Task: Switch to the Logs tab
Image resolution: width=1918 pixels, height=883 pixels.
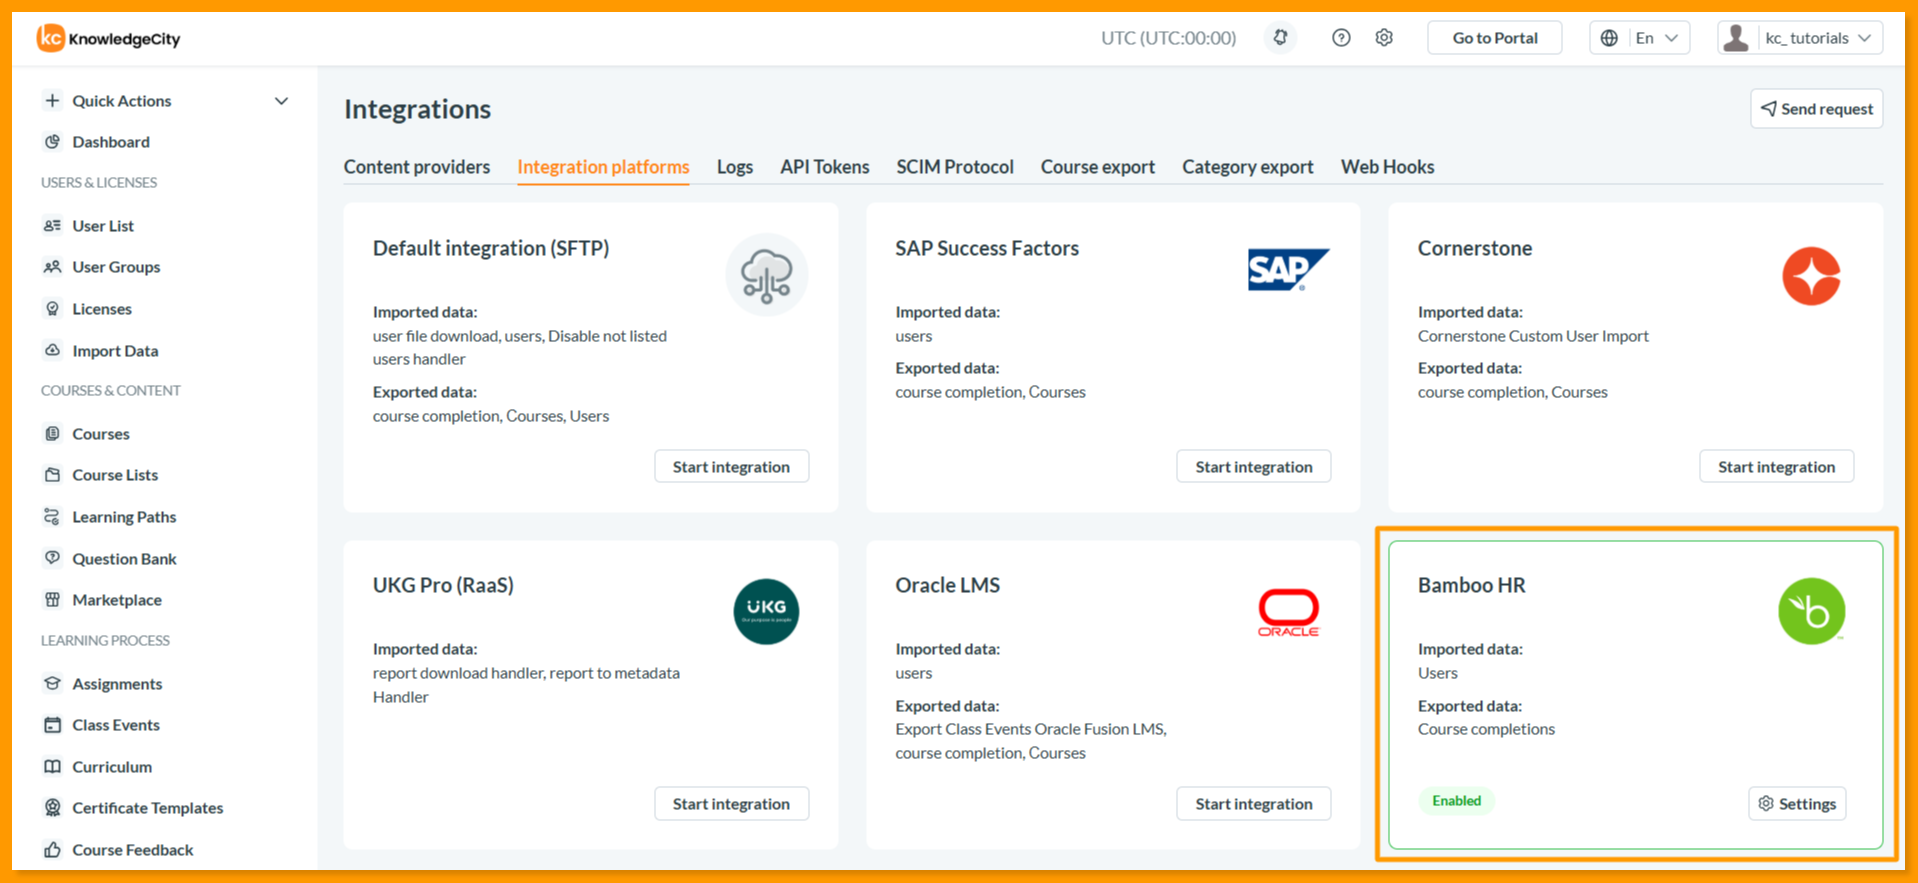Action: pos(734,167)
